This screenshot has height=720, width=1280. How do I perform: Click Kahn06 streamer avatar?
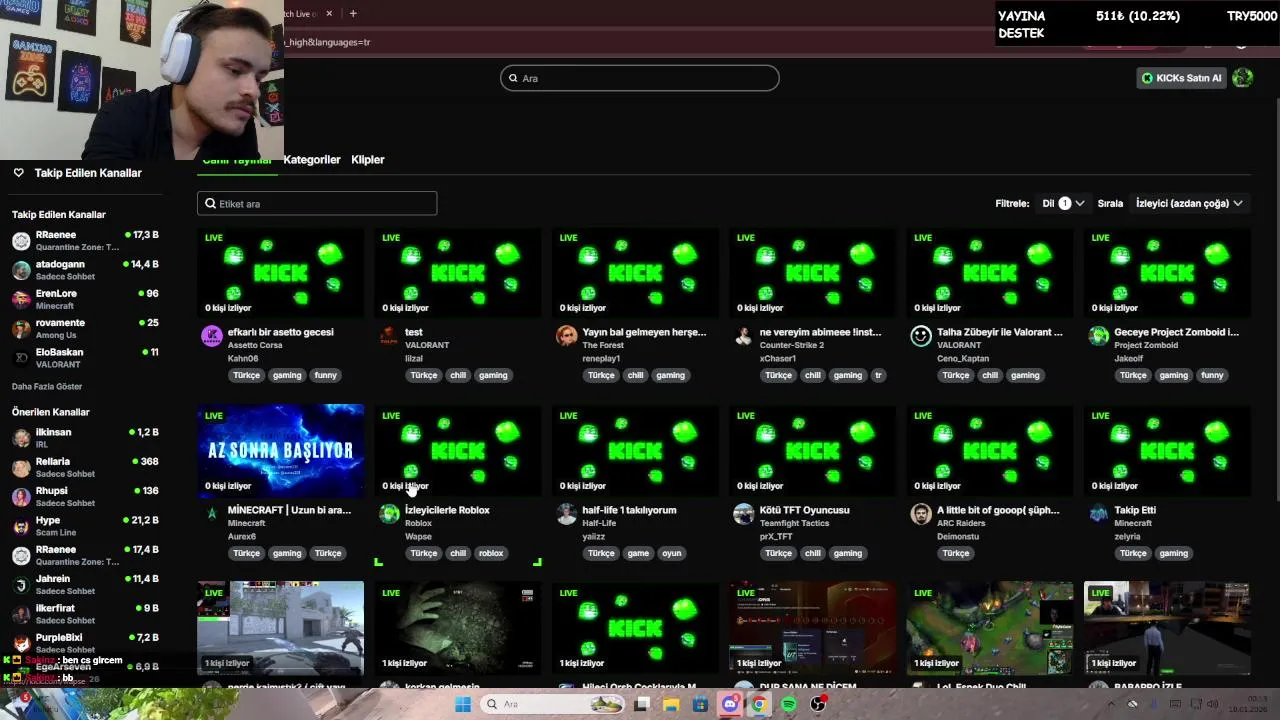pyautogui.click(x=211, y=336)
